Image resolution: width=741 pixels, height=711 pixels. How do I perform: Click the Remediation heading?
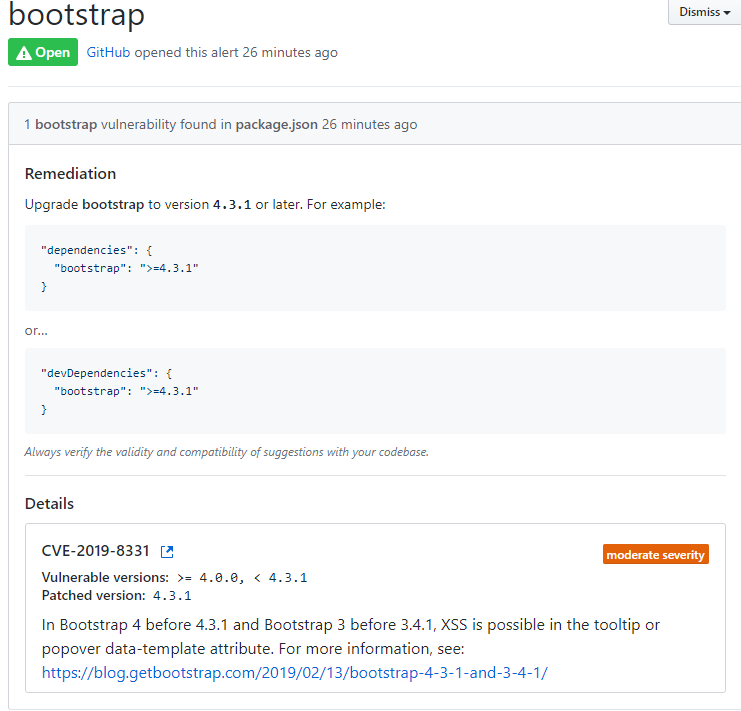(x=70, y=173)
